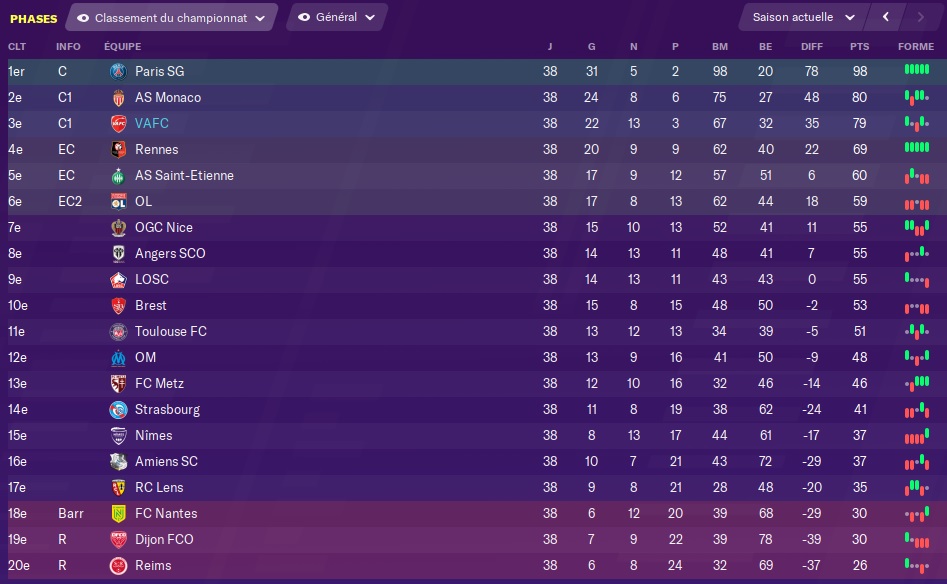Viewport: 947px width, 584px height.
Task: Open the AS Saint-Etienne team link
Action: (x=184, y=175)
